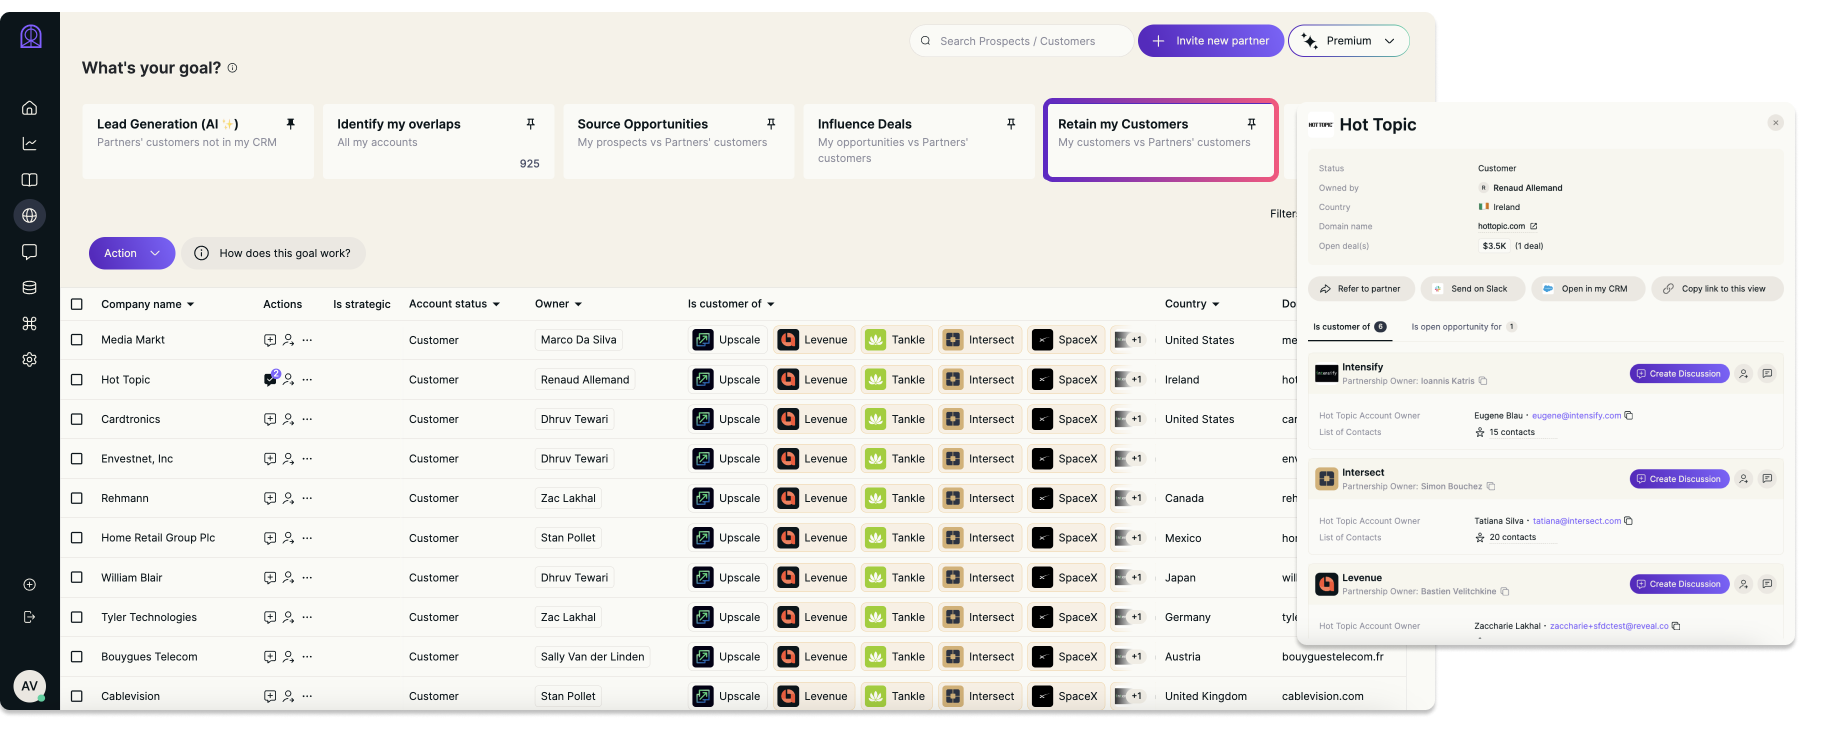The height and width of the screenshot is (734, 1829).
Task: Open the comment icon on the Intensify card
Action: (x=1767, y=374)
